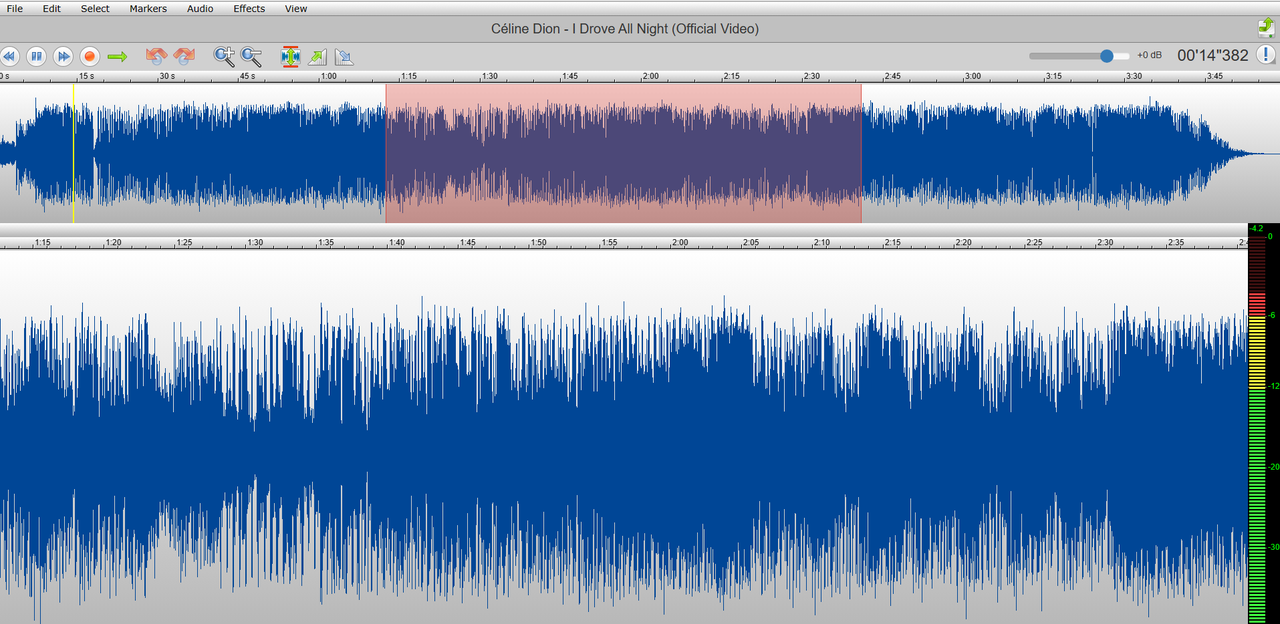This screenshot has height=624, width=1280.
Task: Zoom in on the waveform
Action: 224,57
